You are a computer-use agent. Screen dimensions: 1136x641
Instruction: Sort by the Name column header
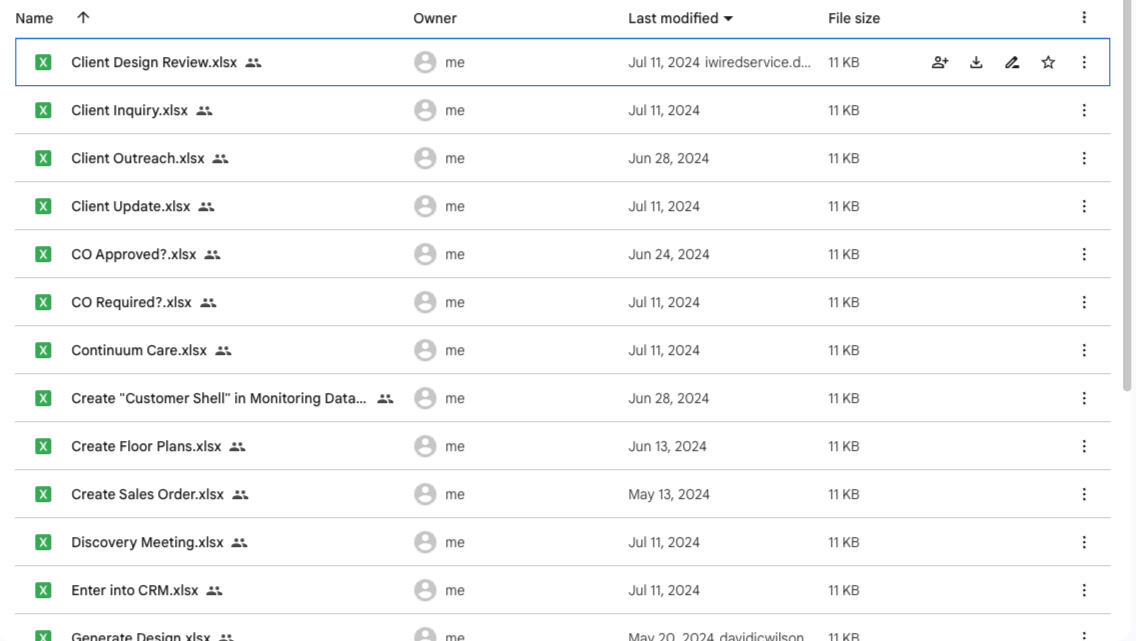[x=34, y=18]
